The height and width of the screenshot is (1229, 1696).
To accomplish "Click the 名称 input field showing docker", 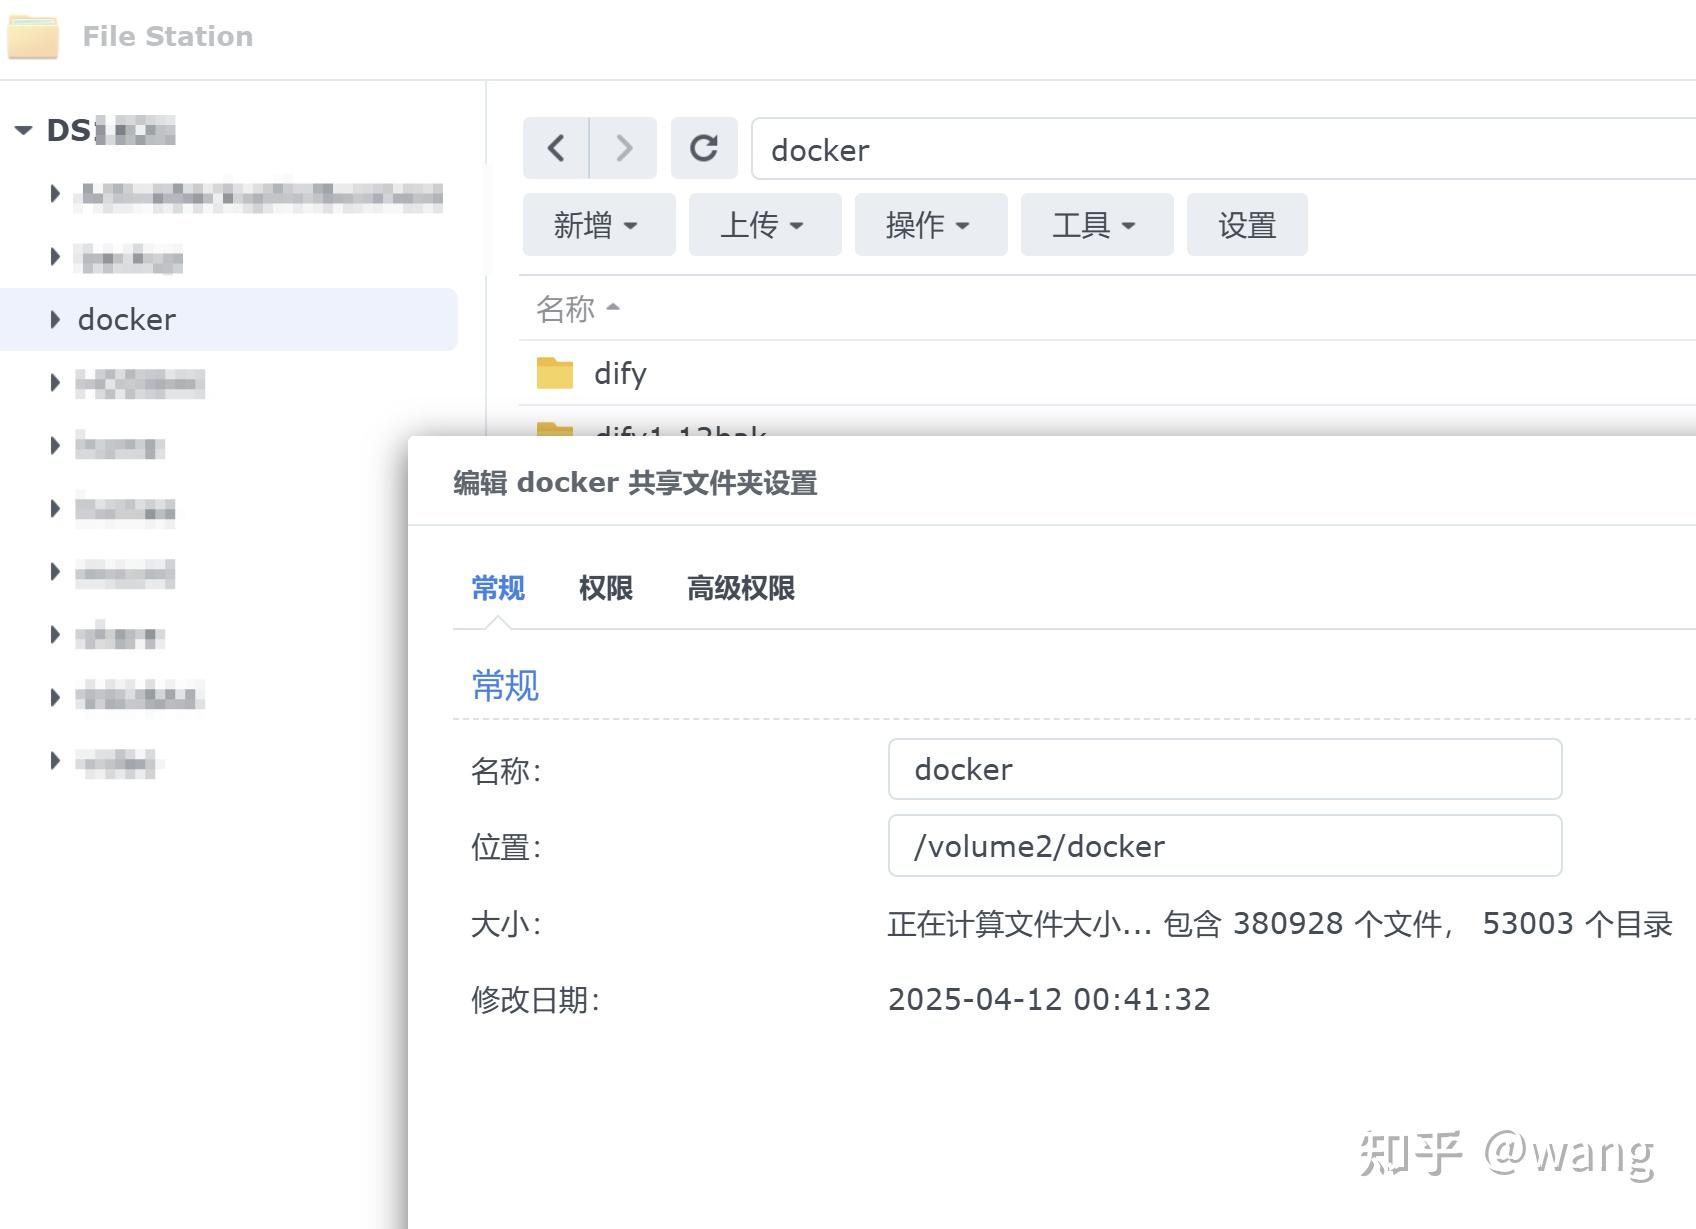I will pyautogui.click(x=1223, y=770).
